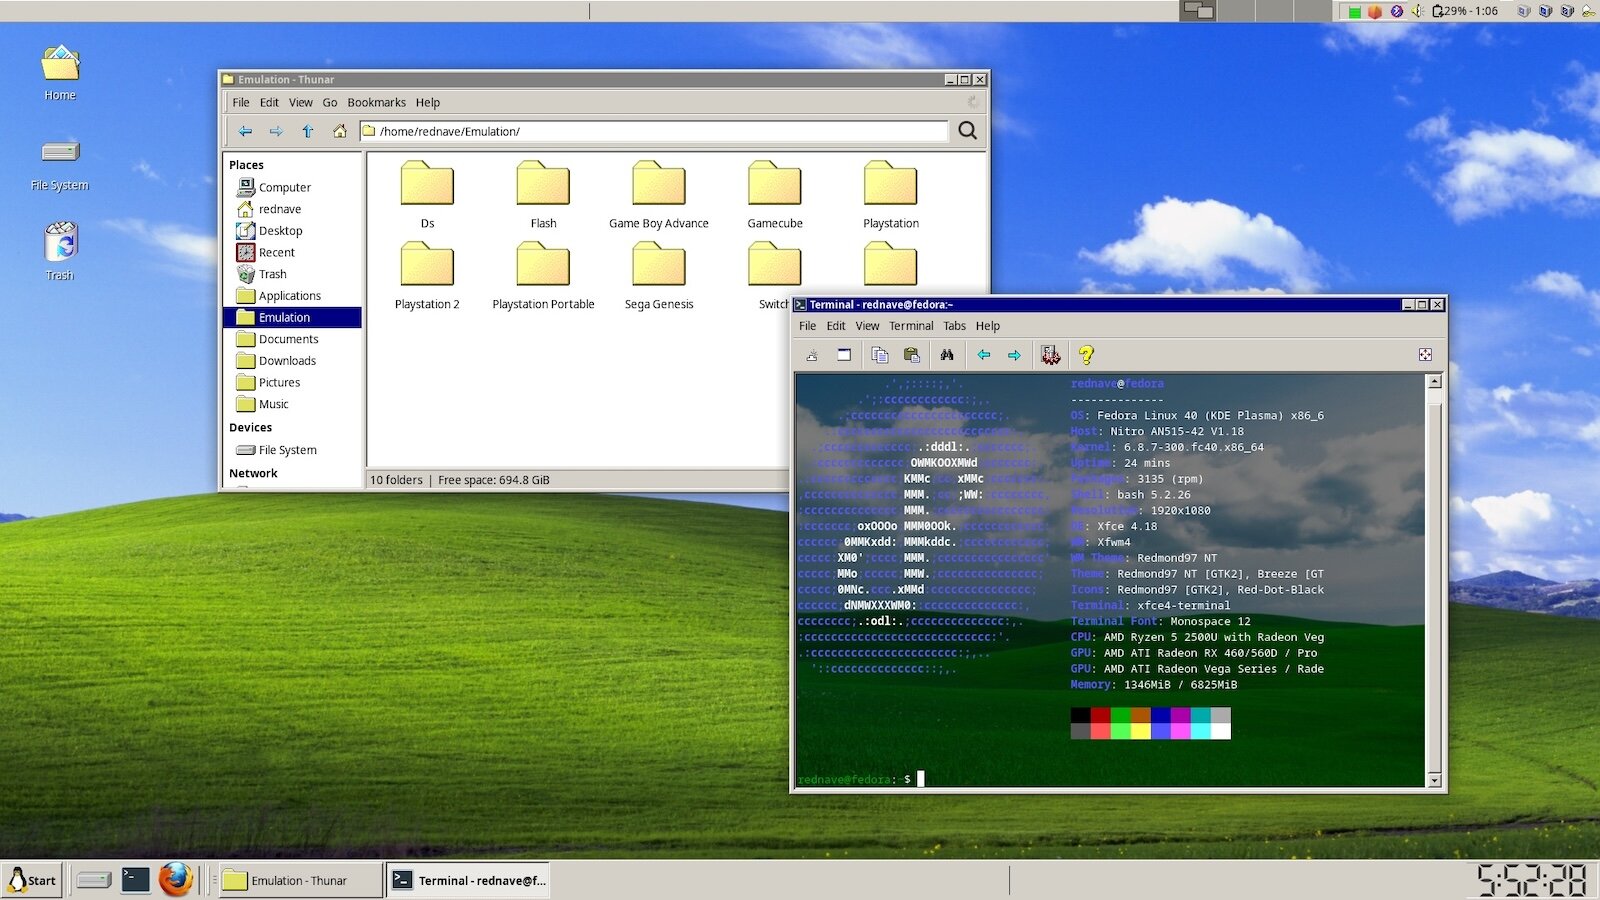This screenshot has height=900, width=1600.
Task: Switch to Terminal taskbar button
Action: [x=468, y=880]
